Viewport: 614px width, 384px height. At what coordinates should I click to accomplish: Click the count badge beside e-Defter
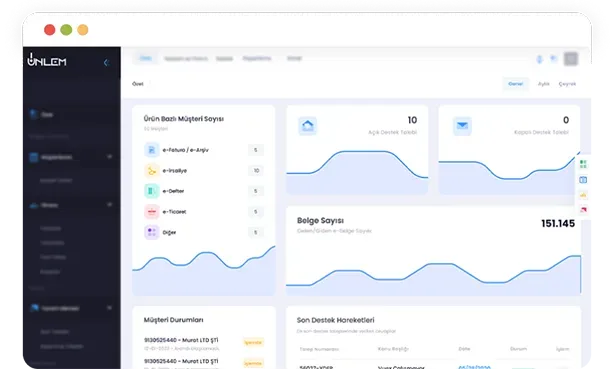pos(256,191)
